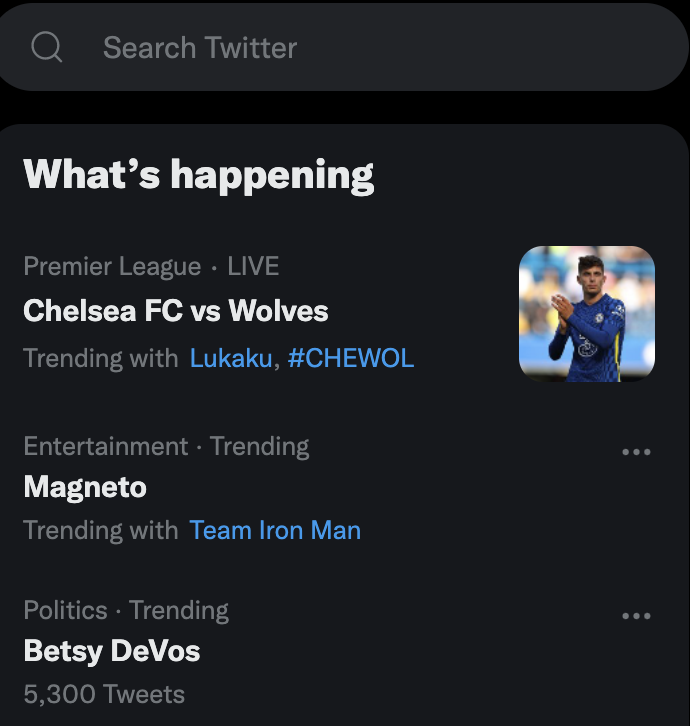Click the LIVE indicator beside Premier League
The width and height of the screenshot is (690, 726).
tap(253, 266)
